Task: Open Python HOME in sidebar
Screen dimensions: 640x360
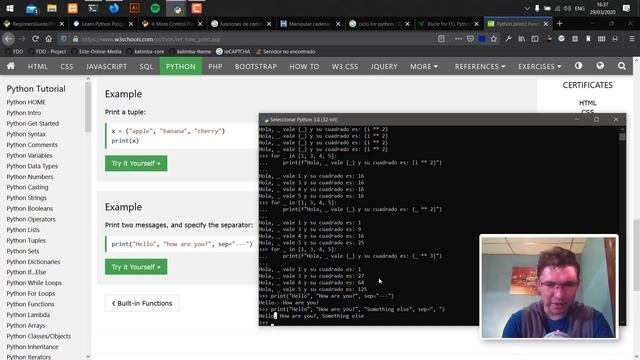Action: 26,102
